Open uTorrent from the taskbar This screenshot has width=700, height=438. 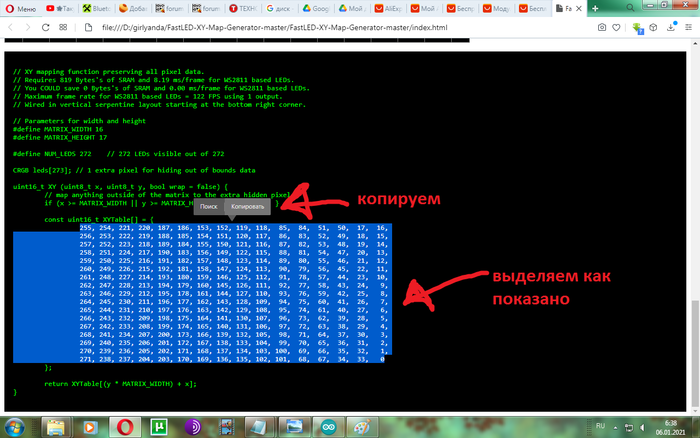tap(159, 427)
